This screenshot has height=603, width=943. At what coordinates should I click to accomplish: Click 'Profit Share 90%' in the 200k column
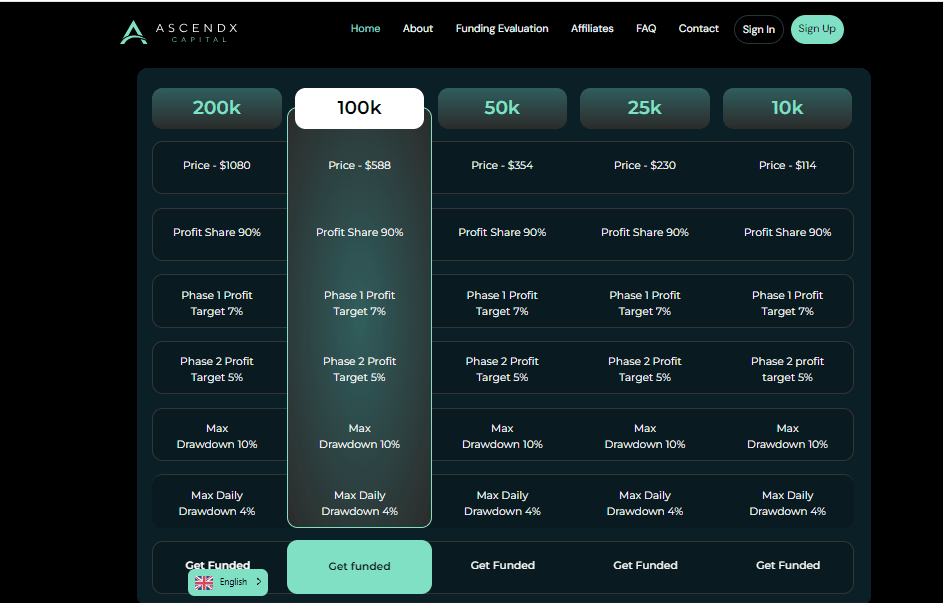coord(217,232)
